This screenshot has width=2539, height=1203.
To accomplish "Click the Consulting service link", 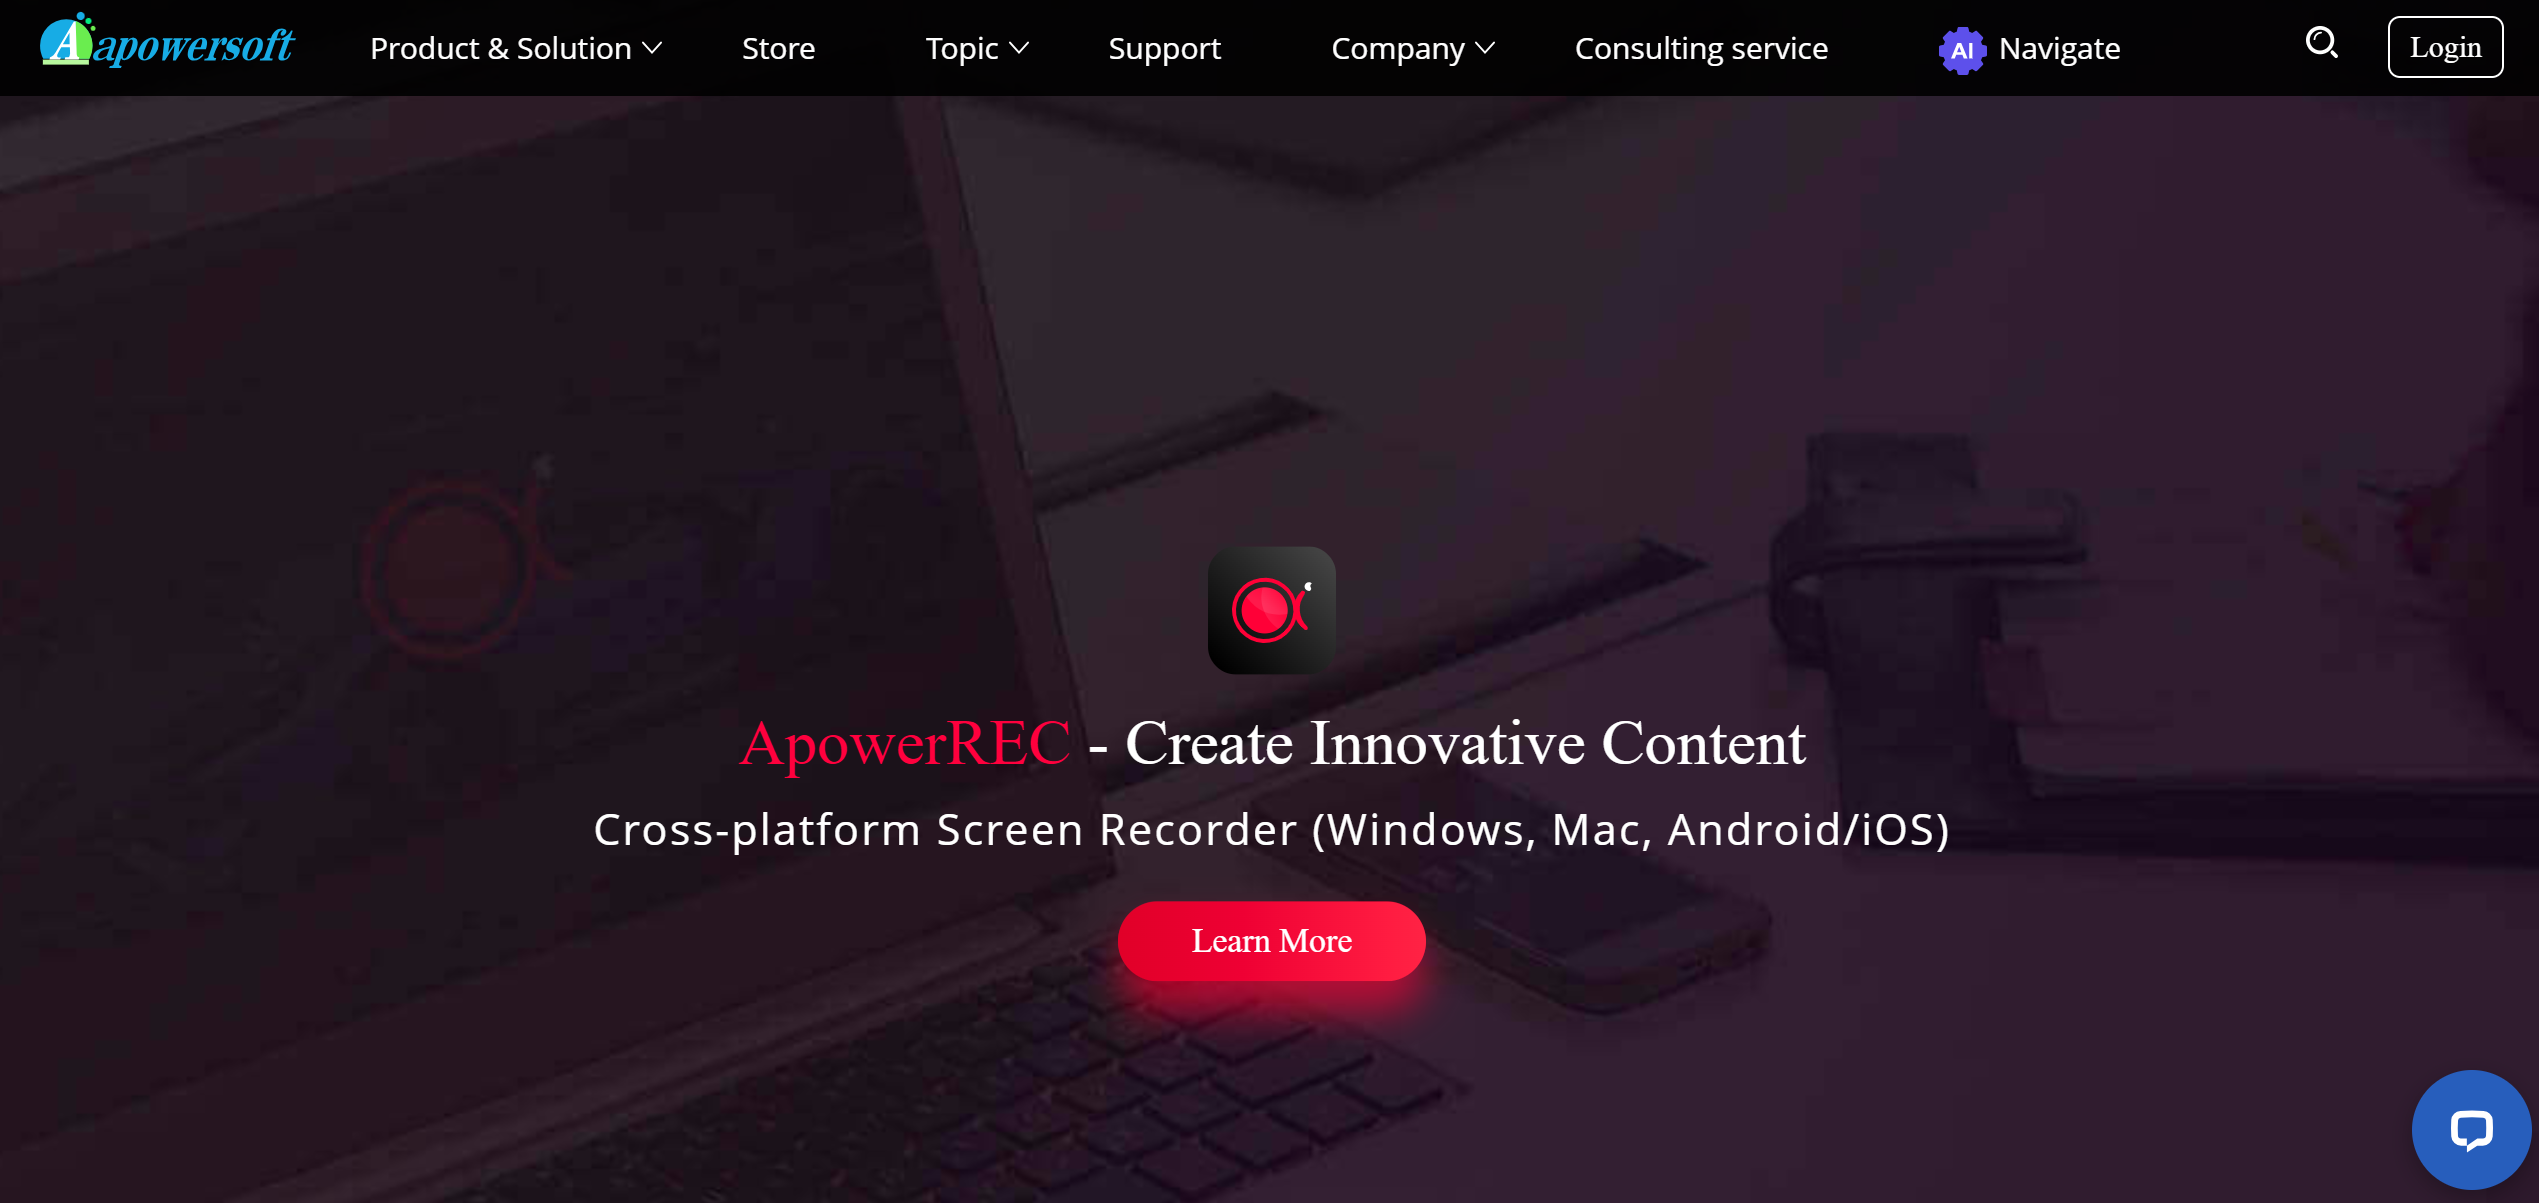I will (1702, 47).
